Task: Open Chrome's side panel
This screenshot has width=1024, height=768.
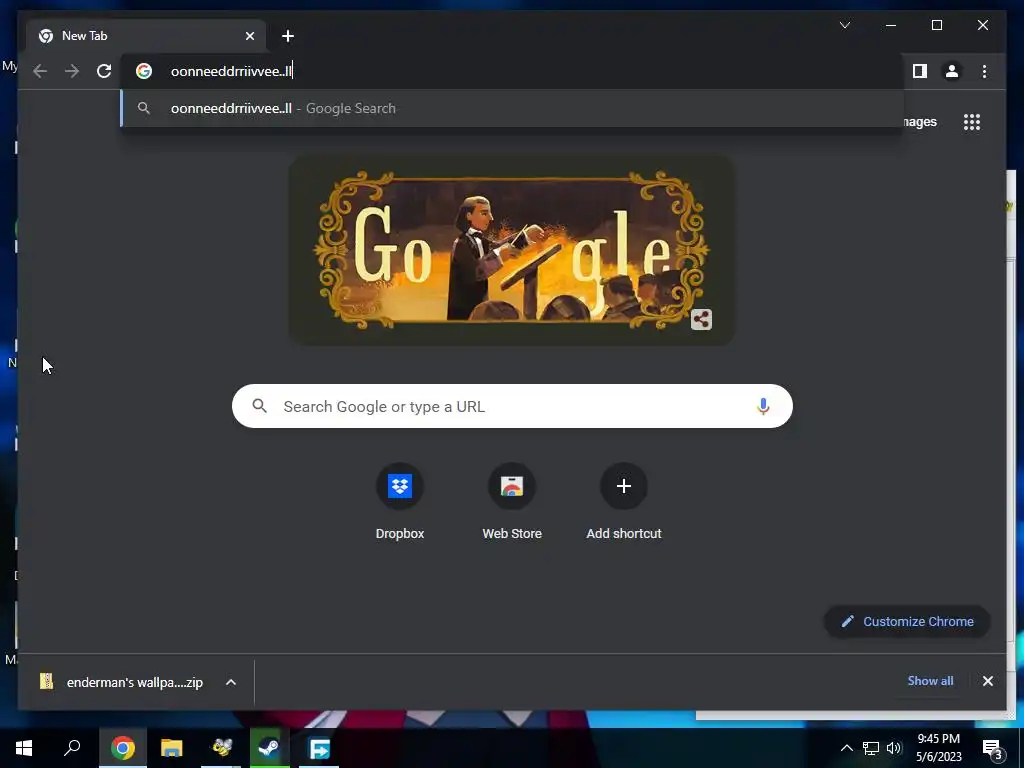Action: coord(920,71)
